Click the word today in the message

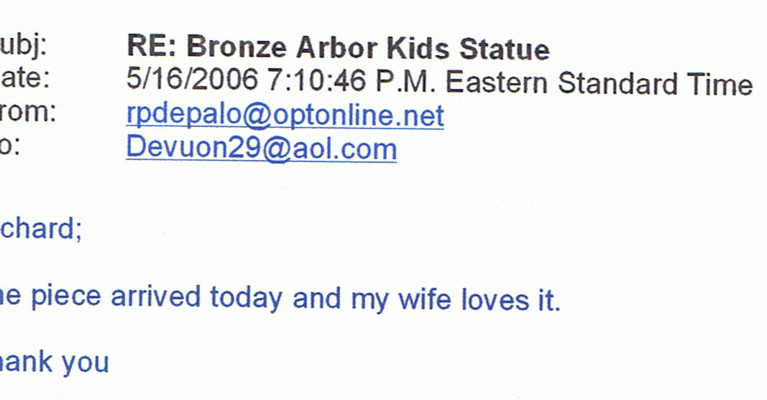(x=247, y=298)
